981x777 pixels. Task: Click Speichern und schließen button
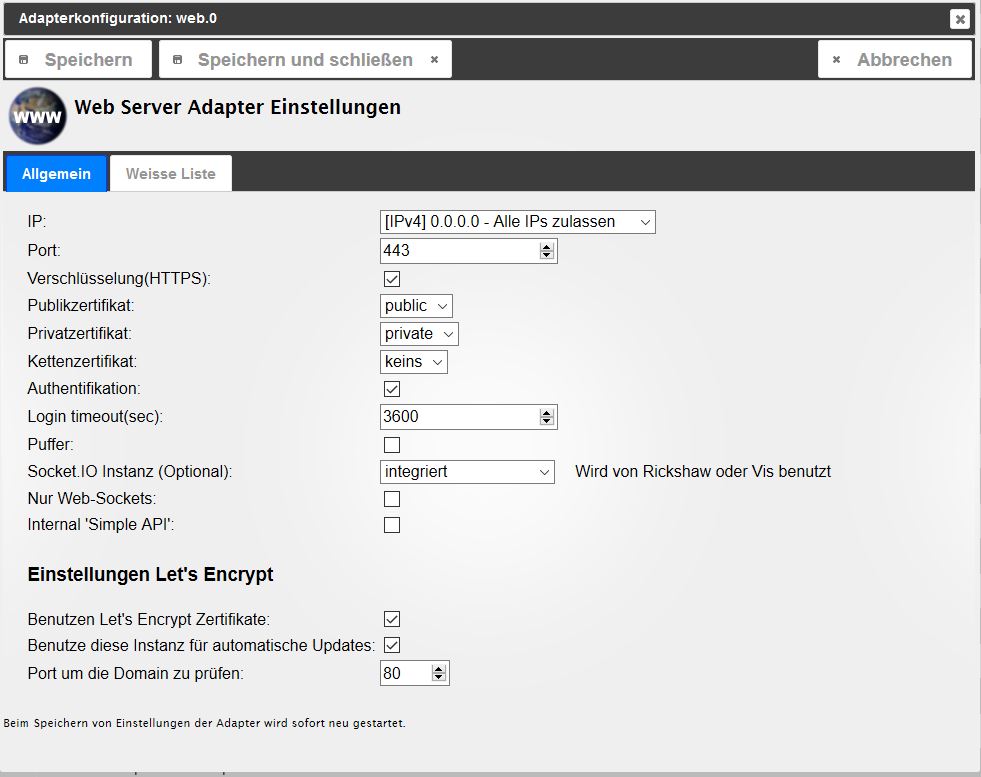click(x=305, y=59)
